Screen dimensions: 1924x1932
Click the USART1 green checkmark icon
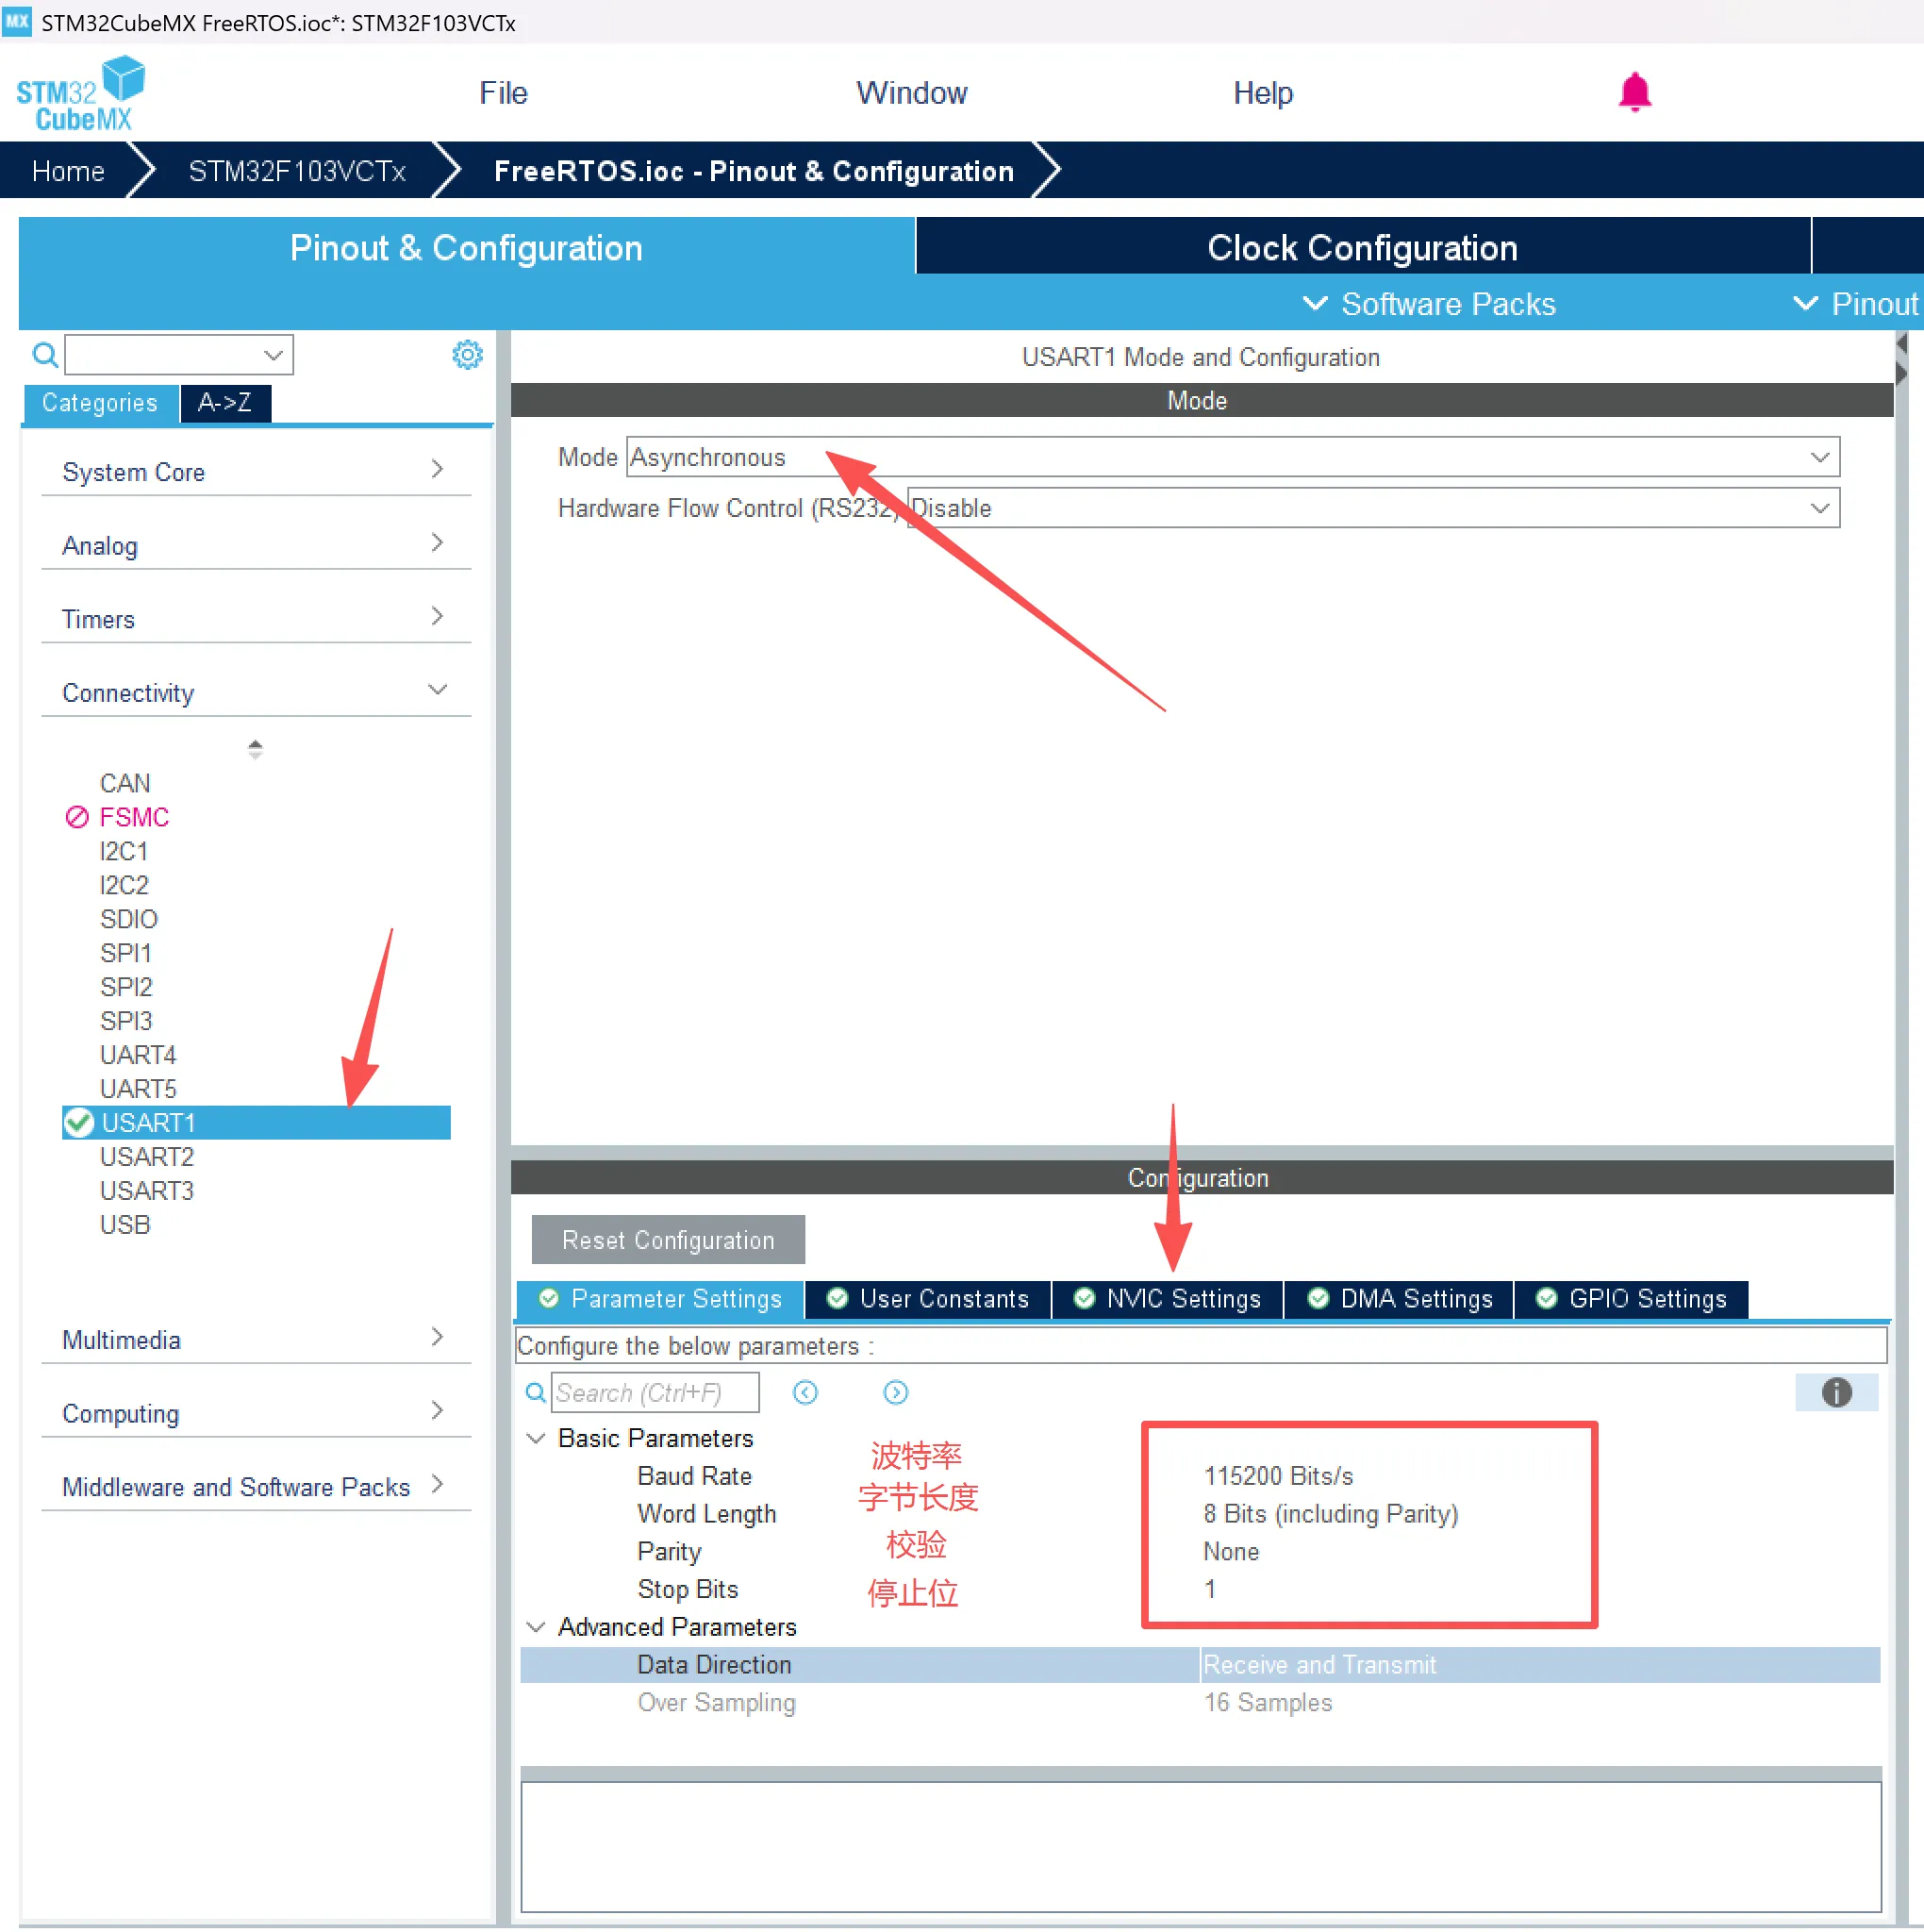tap(79, 1122)
